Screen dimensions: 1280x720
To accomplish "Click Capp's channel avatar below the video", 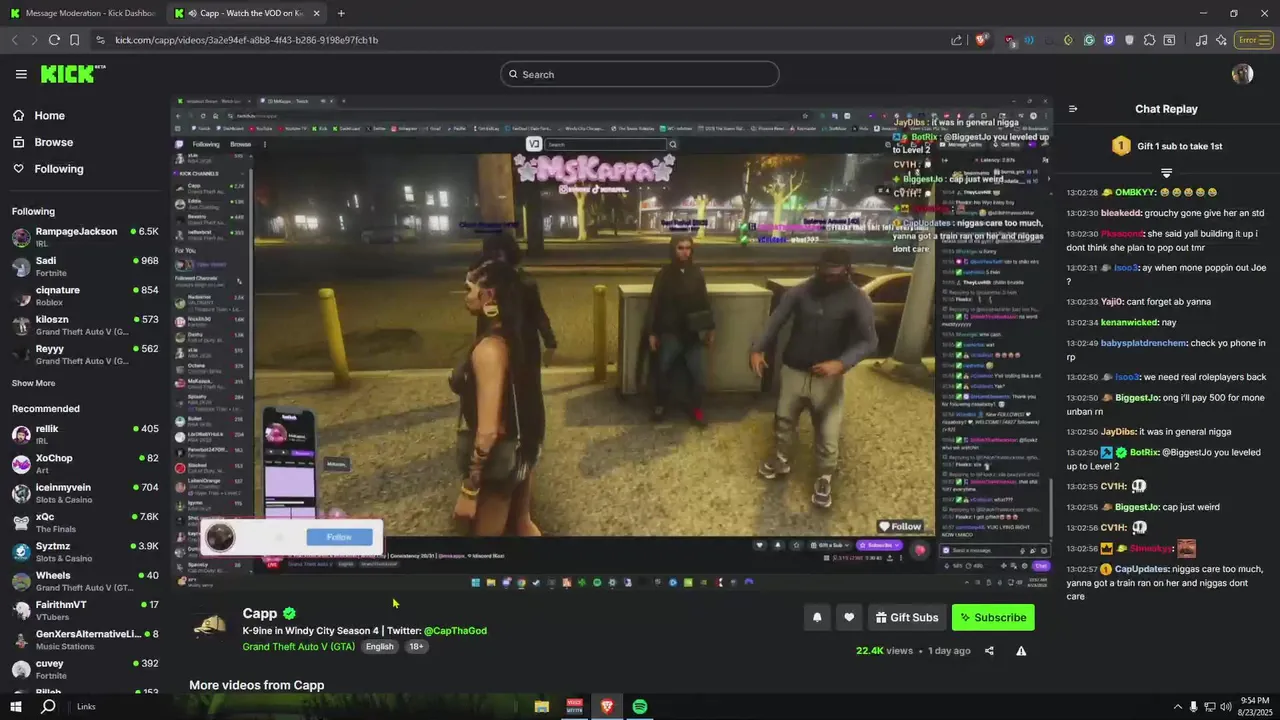I will click(x=209, y=624).
